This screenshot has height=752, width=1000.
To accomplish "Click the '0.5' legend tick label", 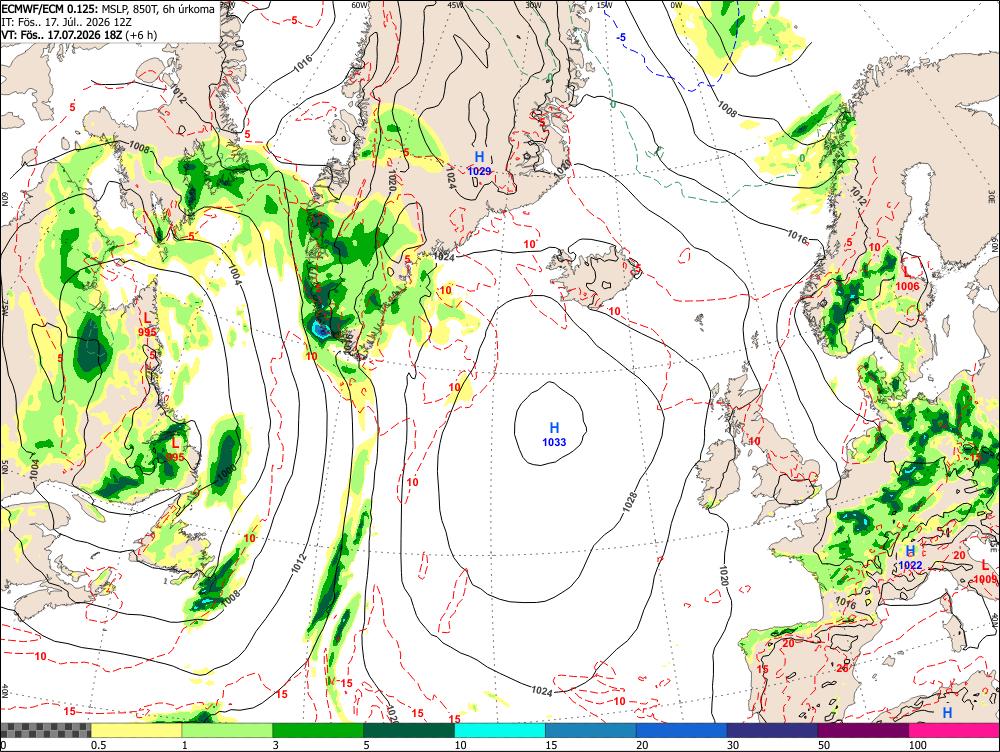I will pos(98,745).
